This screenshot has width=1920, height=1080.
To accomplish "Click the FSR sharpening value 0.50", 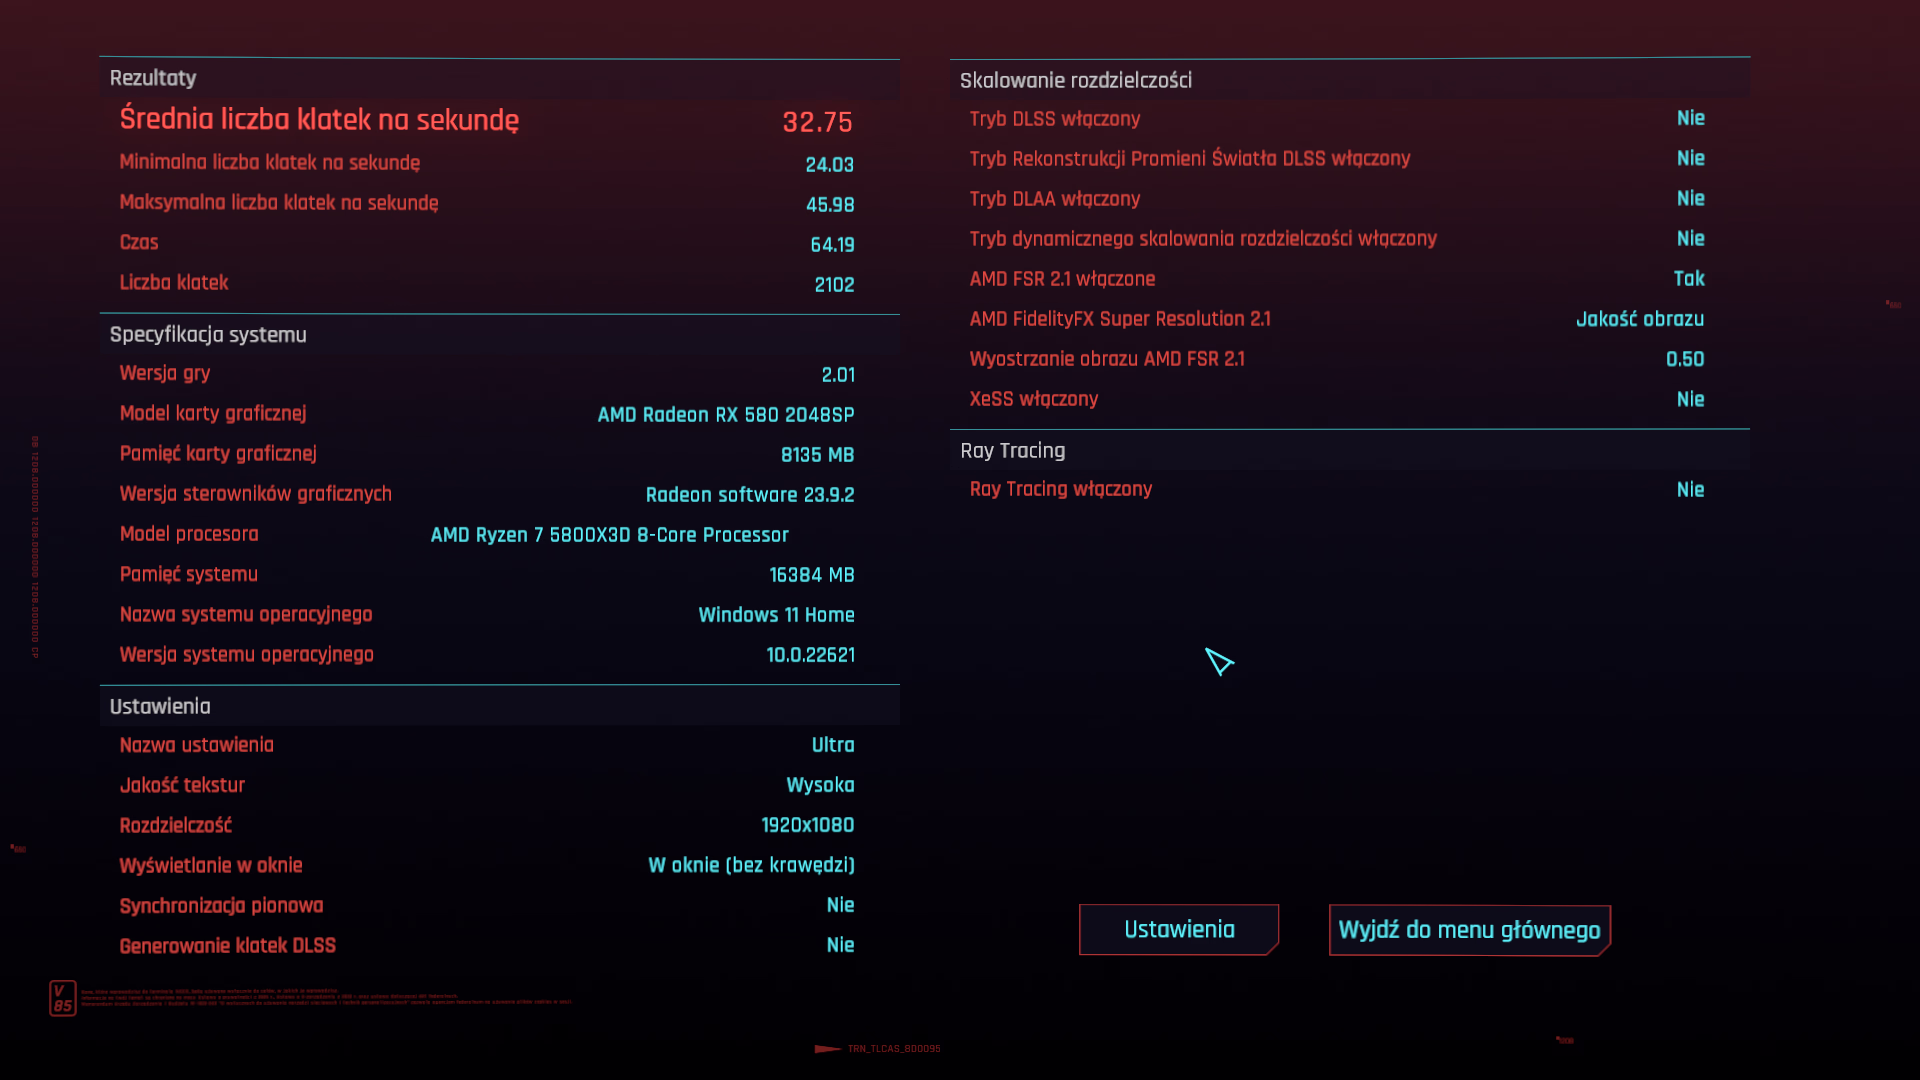I will tap(1684, 359).
